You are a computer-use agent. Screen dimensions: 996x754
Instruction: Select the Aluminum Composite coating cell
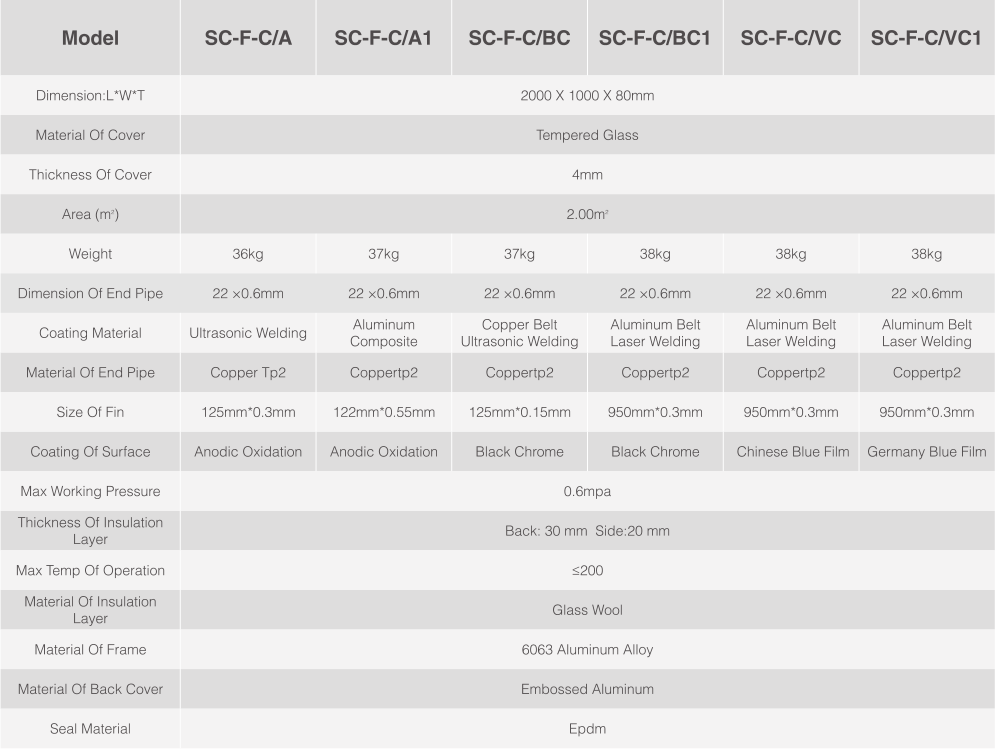tap(384, 333)
